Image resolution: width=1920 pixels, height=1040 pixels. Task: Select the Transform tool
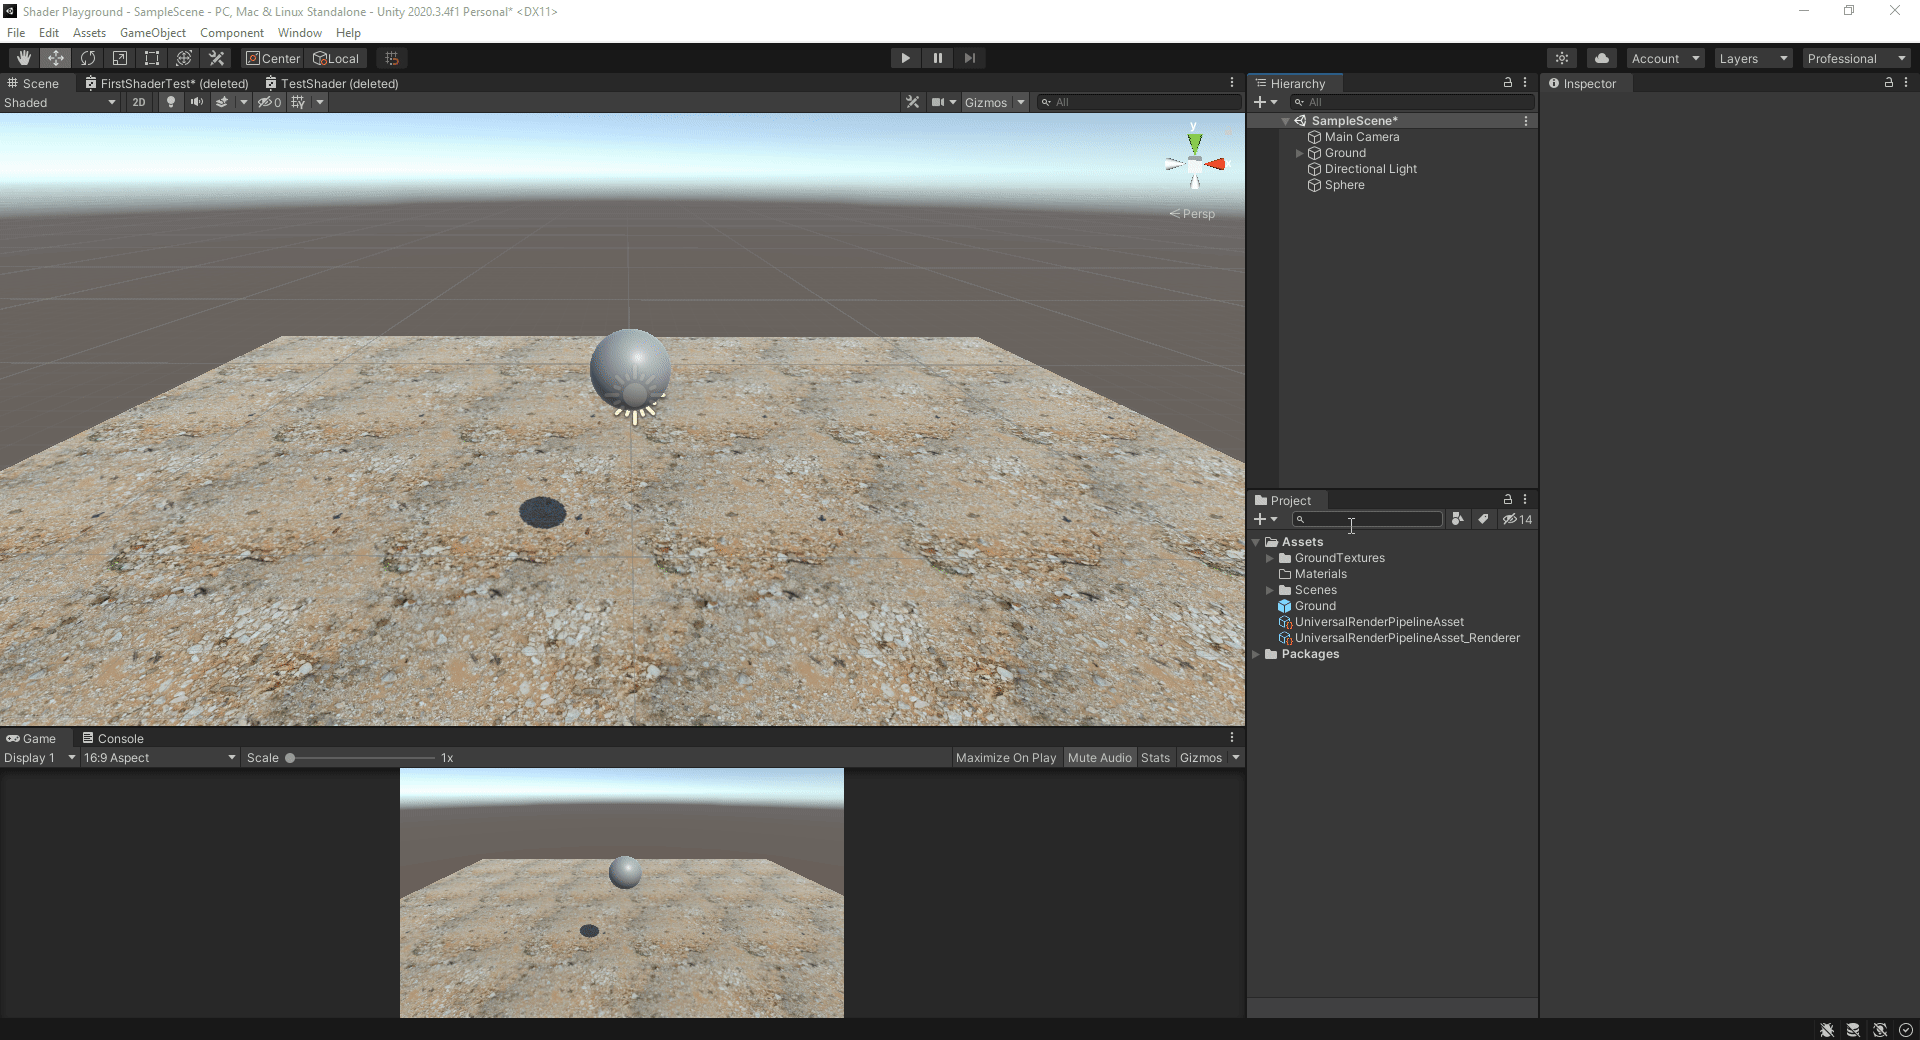click(x=184, y=58)
